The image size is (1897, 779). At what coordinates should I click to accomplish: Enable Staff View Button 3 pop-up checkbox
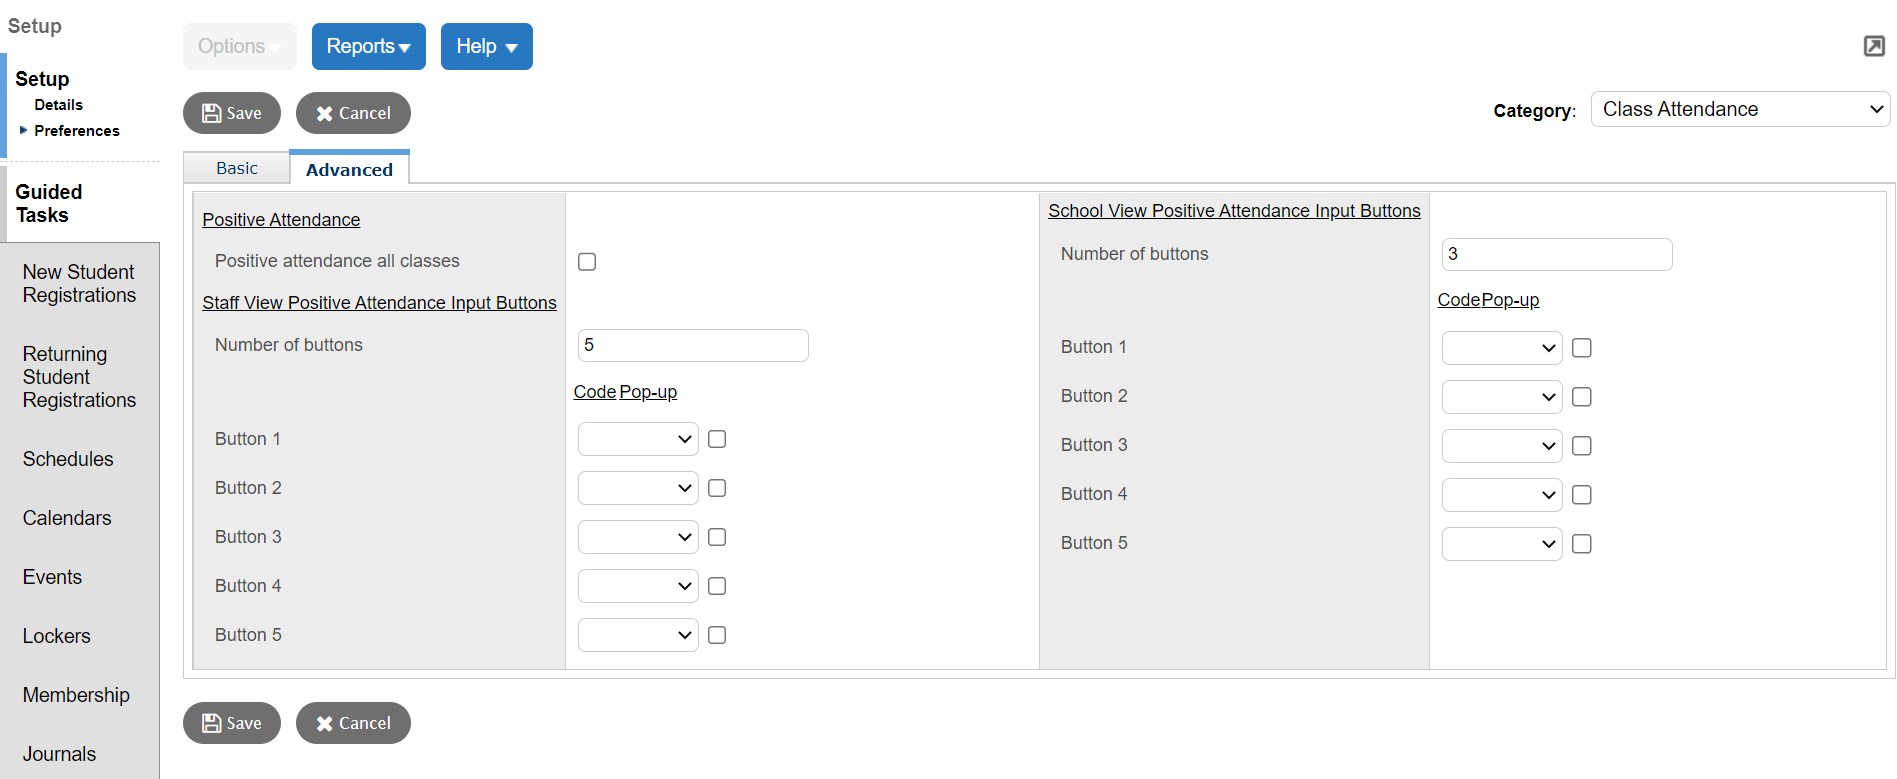[x=717, y=537]
